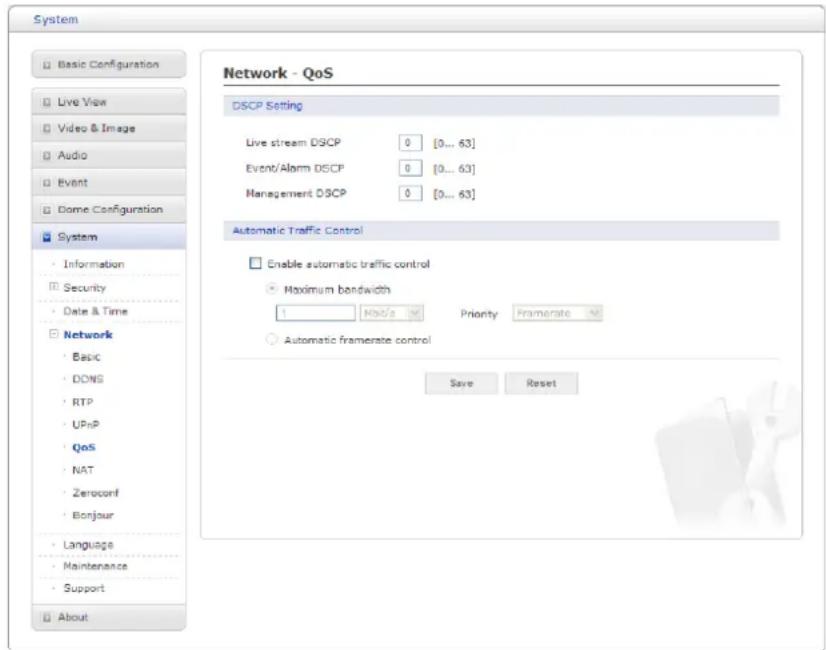Open the Priority Framerate dropdown

tap(557, 313)
